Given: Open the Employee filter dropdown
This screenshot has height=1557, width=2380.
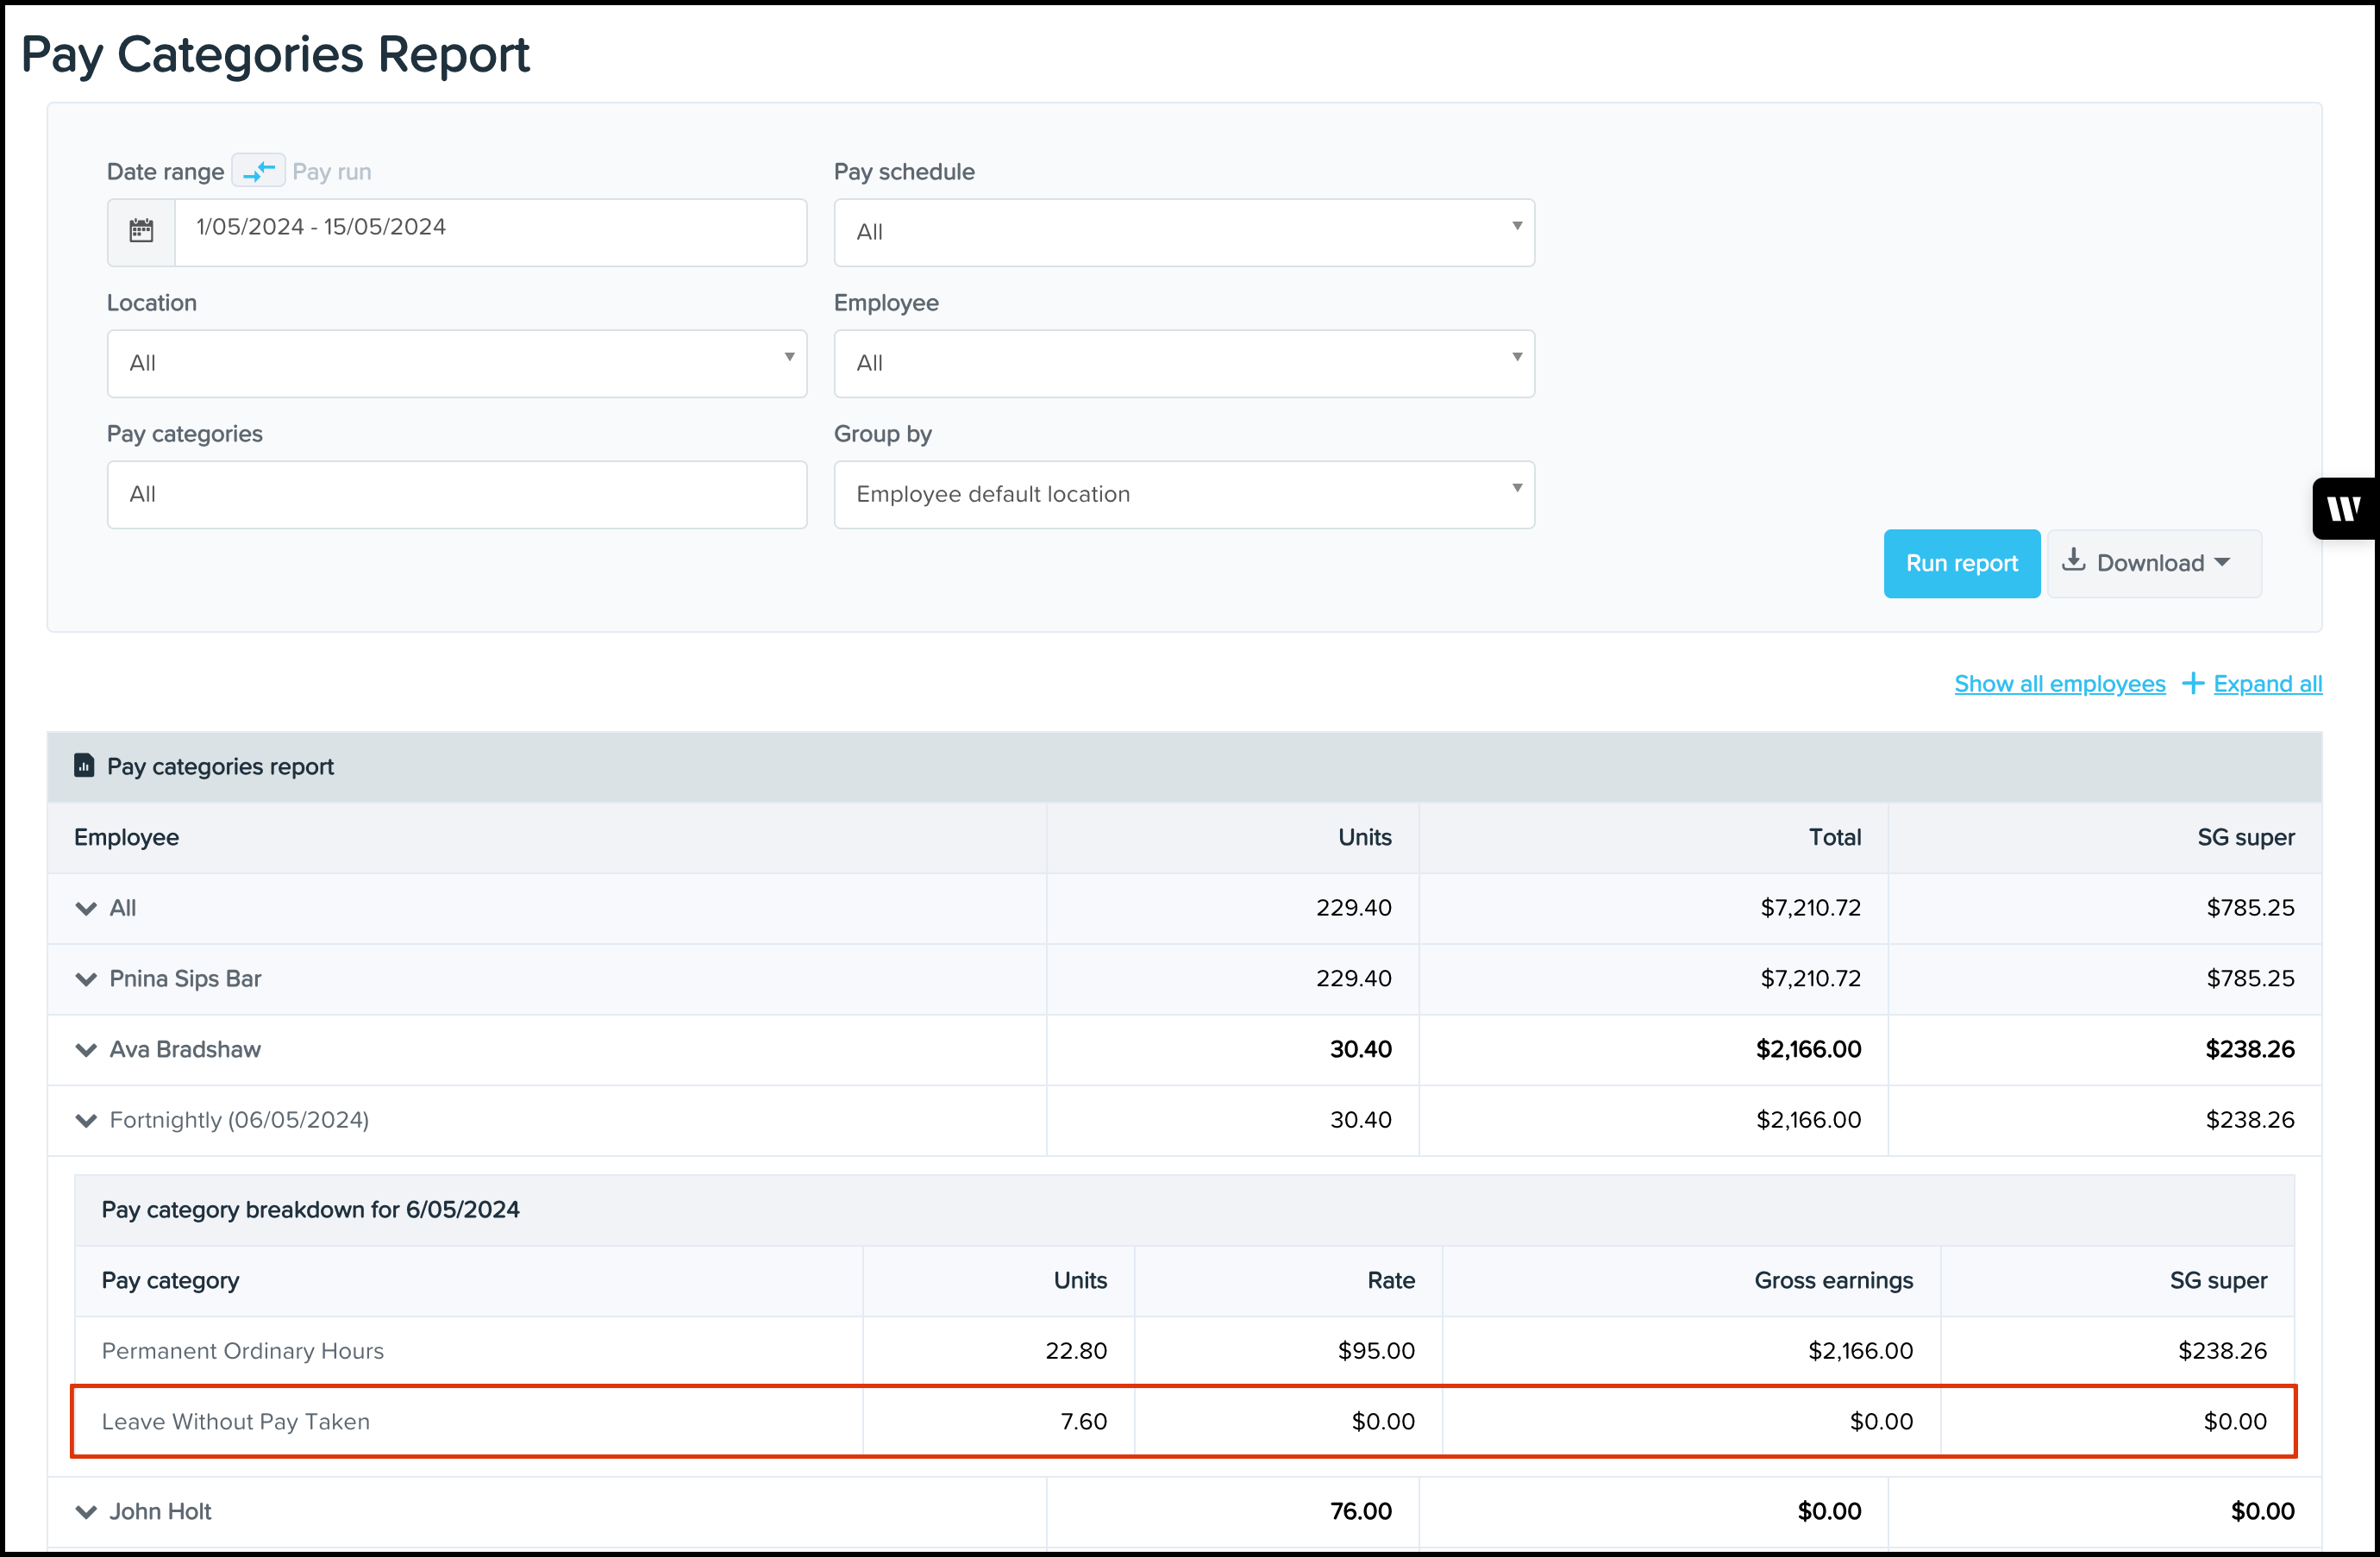Looking at the screenshot, I should (x=1183, y=363).
